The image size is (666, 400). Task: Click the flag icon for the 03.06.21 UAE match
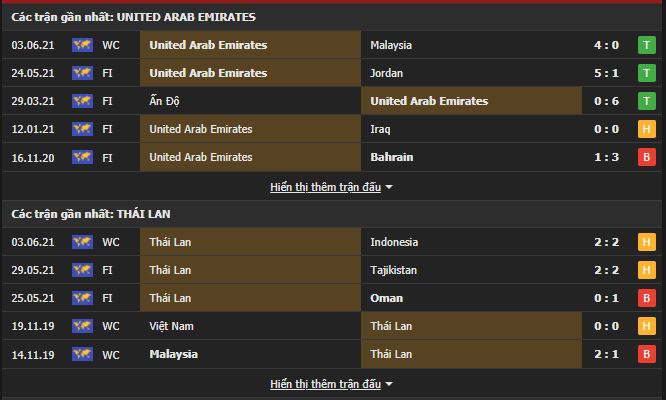82,45
